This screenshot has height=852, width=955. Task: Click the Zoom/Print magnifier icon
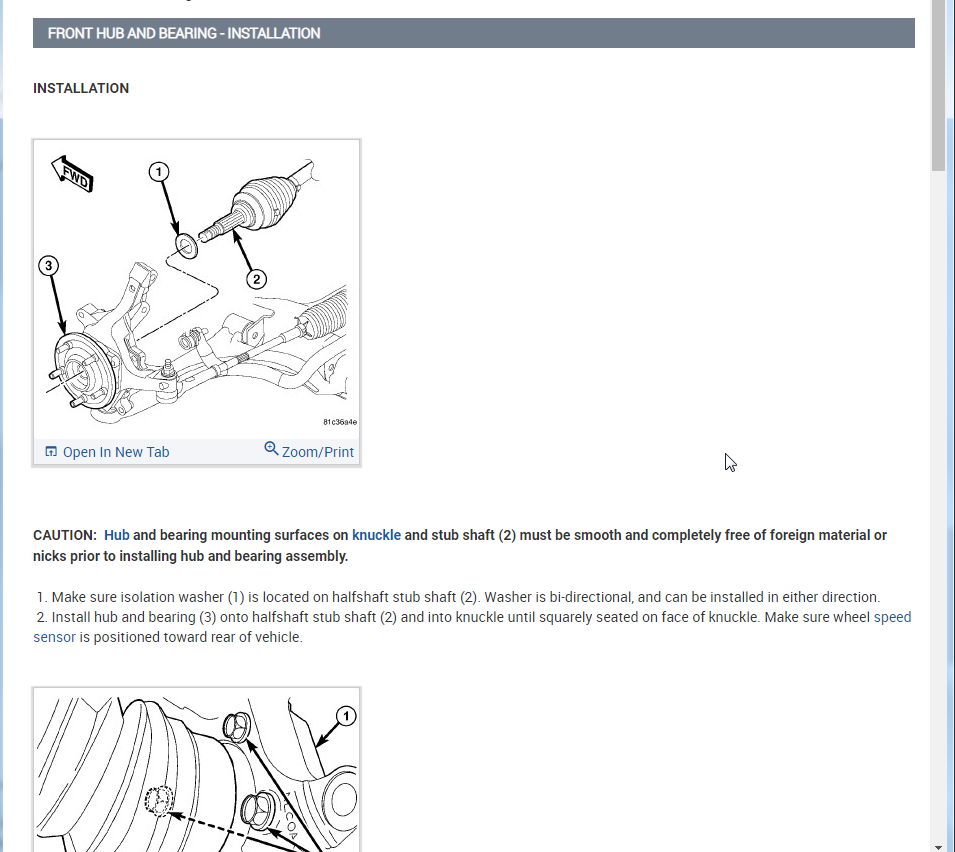pos(271,449)
